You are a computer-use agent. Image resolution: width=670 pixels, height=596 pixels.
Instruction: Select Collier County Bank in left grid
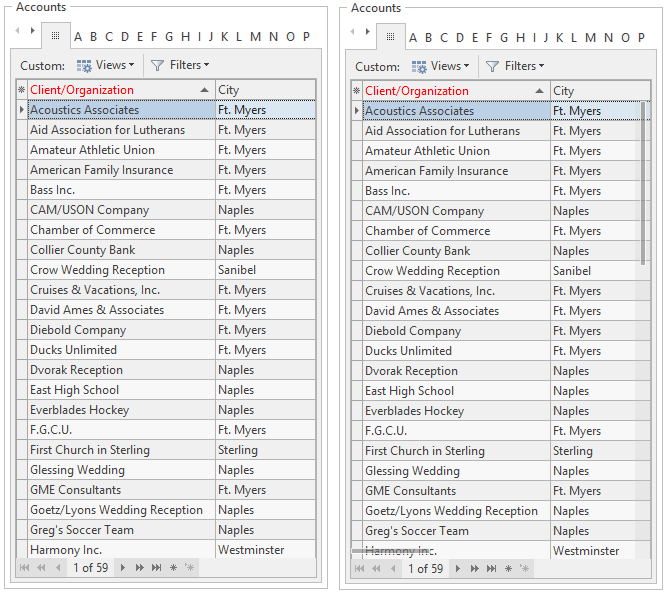pos(166,250)
